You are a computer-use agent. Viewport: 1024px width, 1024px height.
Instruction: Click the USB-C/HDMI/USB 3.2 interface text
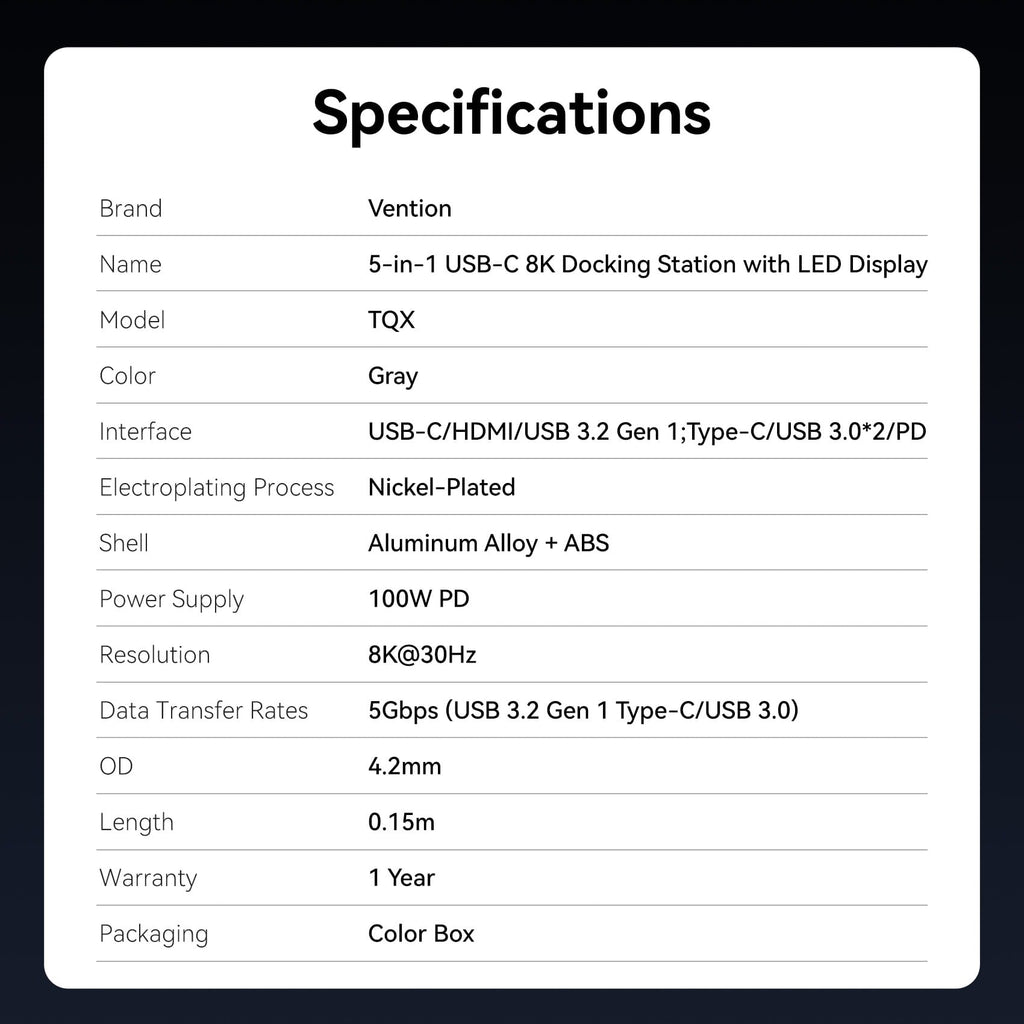pos(647,432)
